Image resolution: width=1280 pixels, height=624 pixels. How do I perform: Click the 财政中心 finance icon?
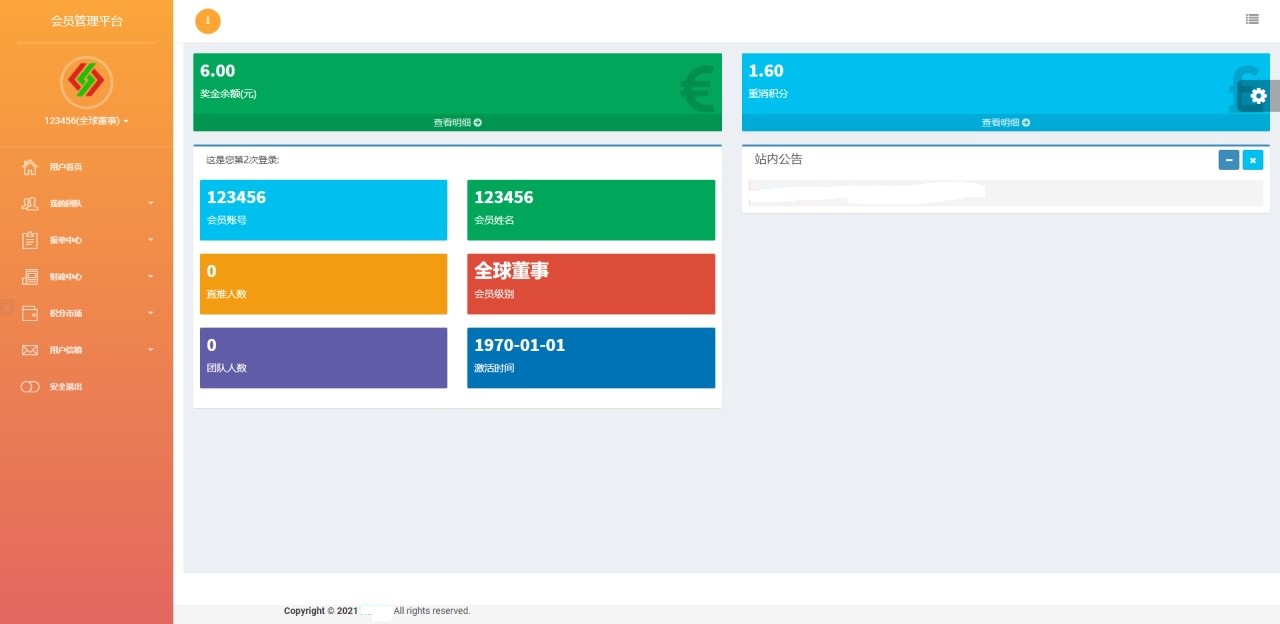coord(30,277)
